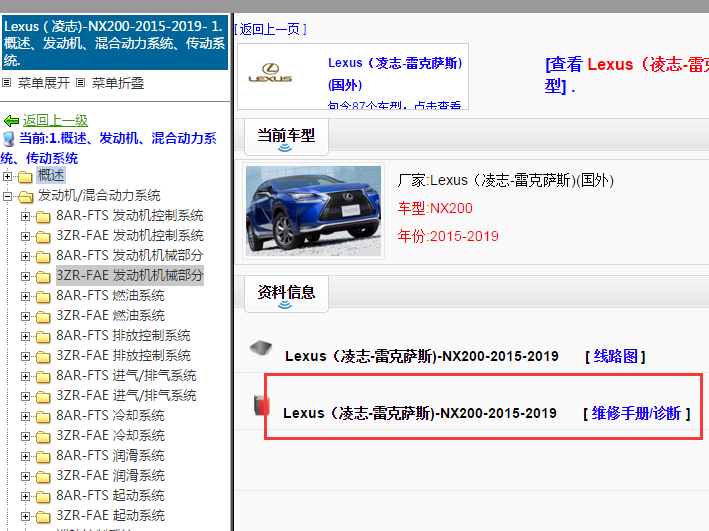The image size is (709, 531).
Task: Expand 8AR-FTS 润滑系统 node
Action: [25, 456]
